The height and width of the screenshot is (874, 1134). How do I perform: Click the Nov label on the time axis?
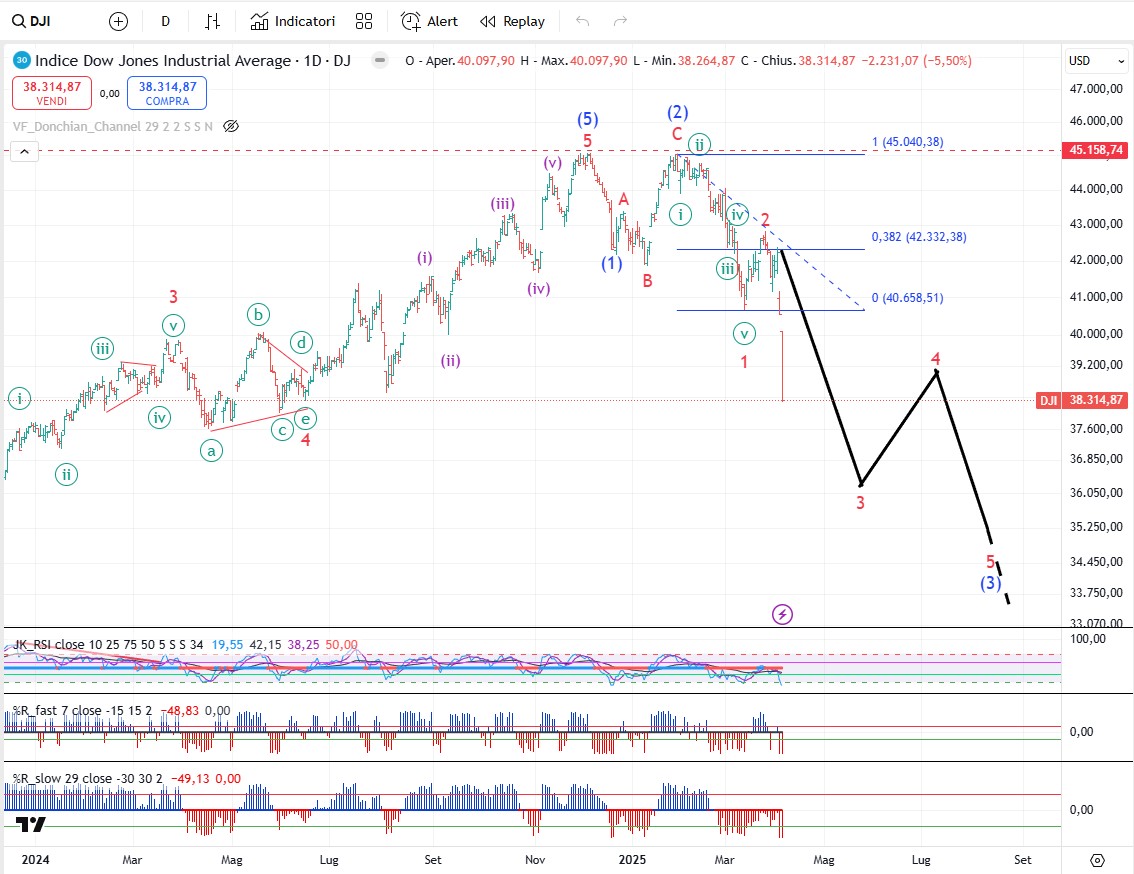535,860
